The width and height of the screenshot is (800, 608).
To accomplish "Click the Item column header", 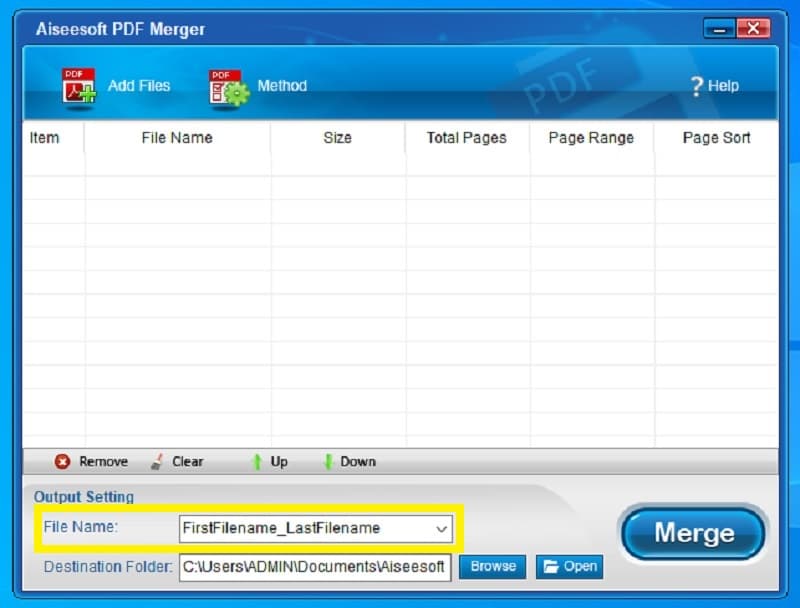I will coord(45,138).
